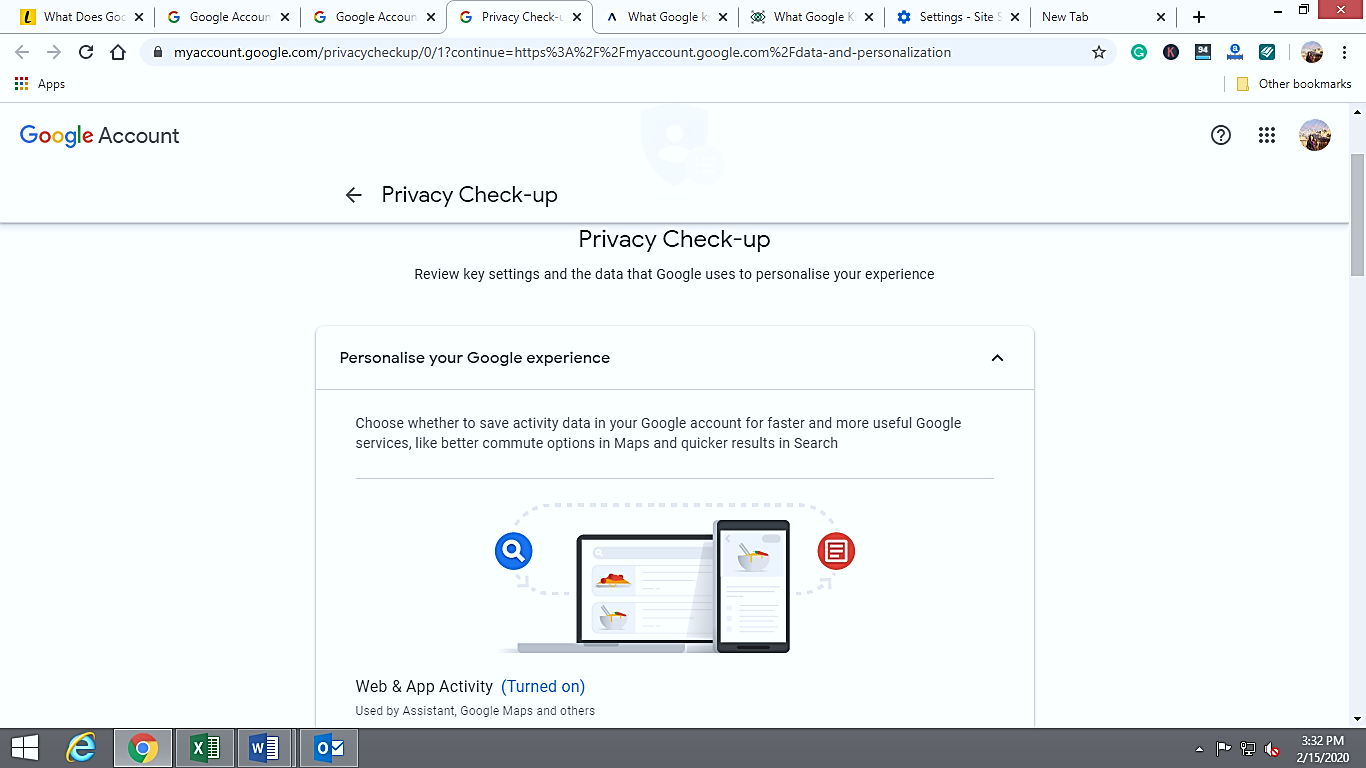Screen dimensions: 1366x768
Task: Click the Turned on link under Web & App Activity
Action: point(543,686)
